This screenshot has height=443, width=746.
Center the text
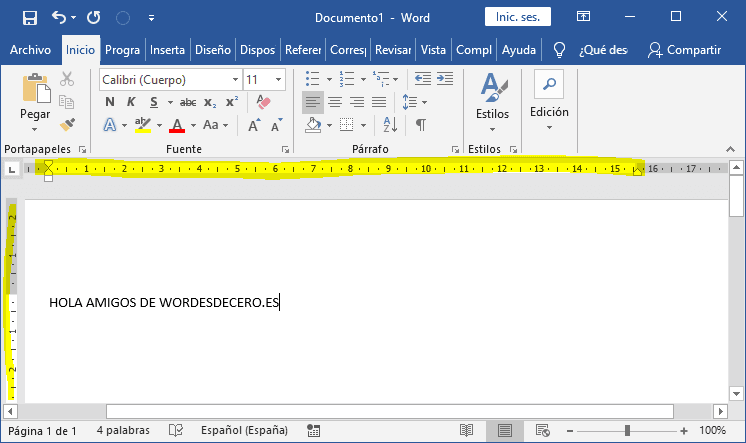point(335,102)
